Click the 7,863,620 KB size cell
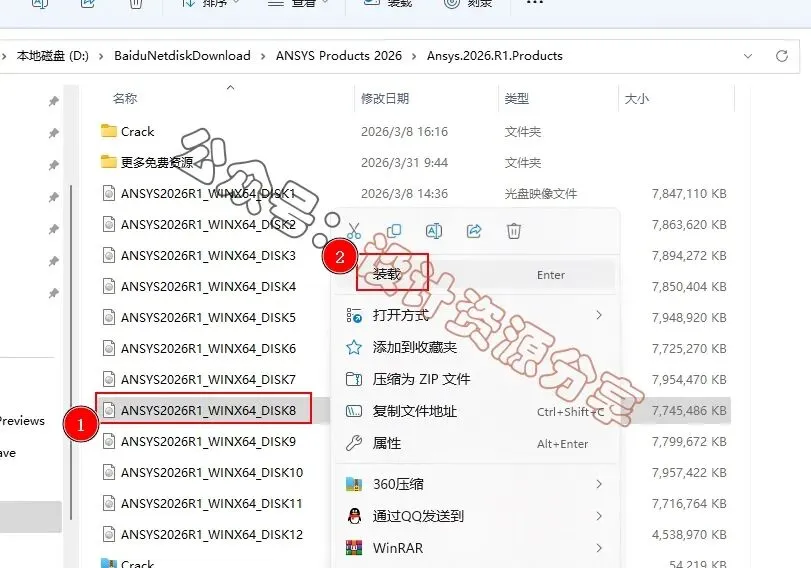Image resolution: width=811 pixels, height=568 pixels. coord(689,225)
